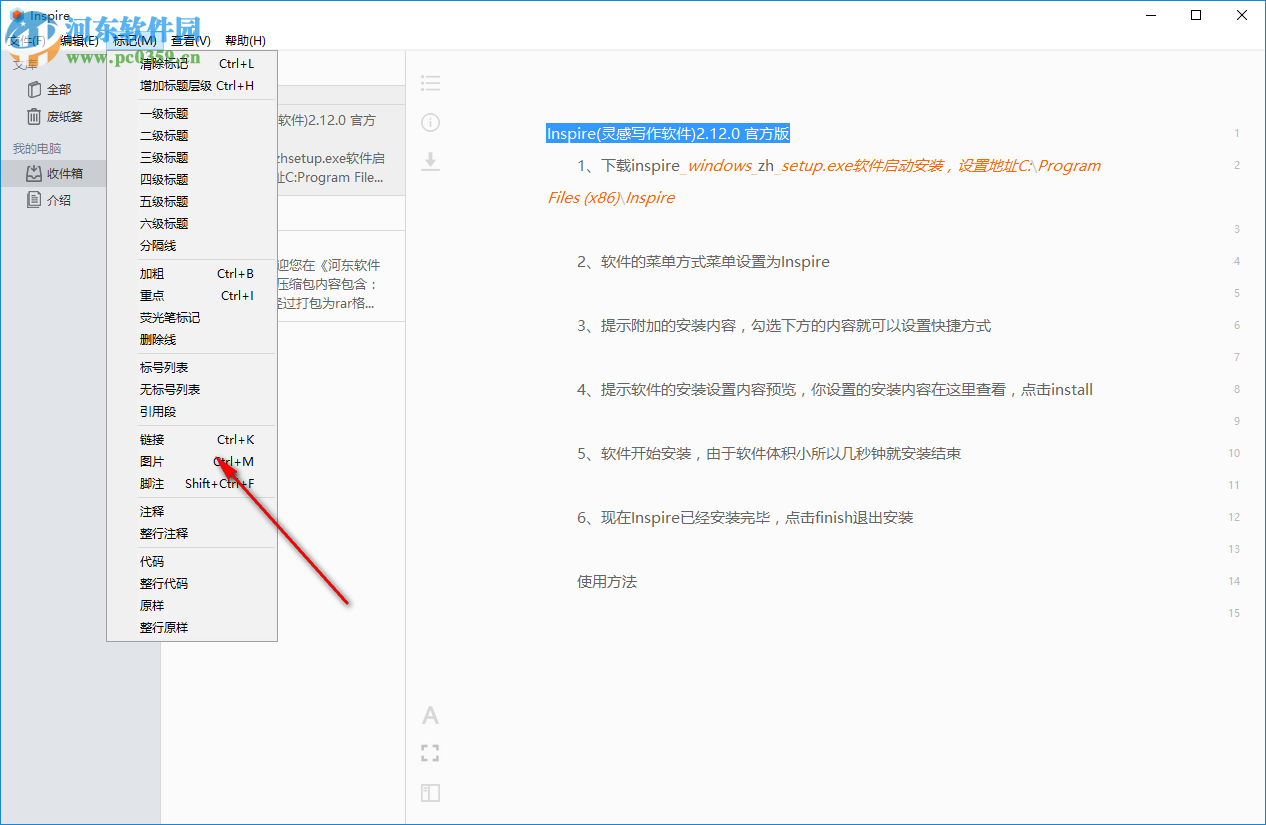1266x825 pixels.
Task: Apply 二级标题 heading
Action: pyautogui.click(x=192, y=136)
